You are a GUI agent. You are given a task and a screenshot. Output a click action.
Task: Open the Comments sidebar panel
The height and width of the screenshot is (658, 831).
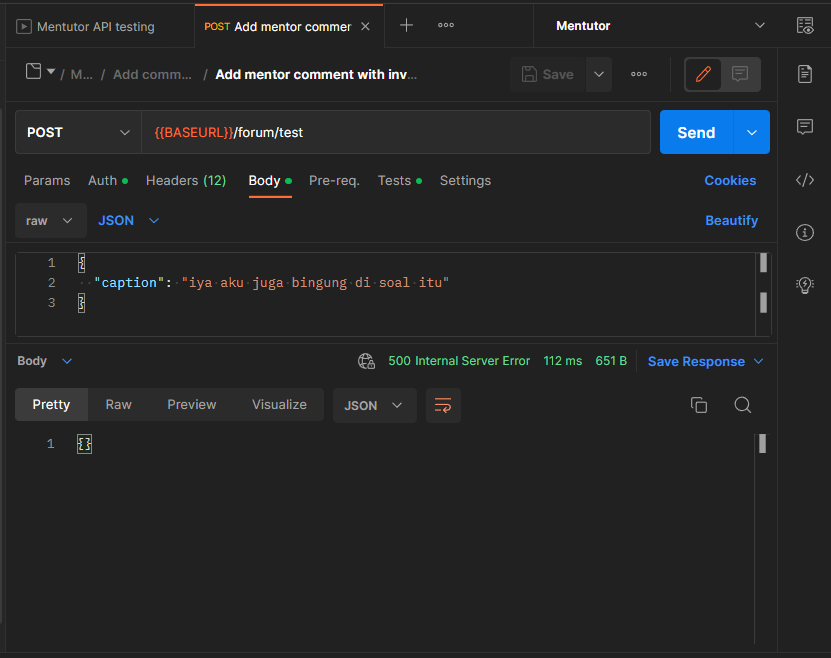805,126
